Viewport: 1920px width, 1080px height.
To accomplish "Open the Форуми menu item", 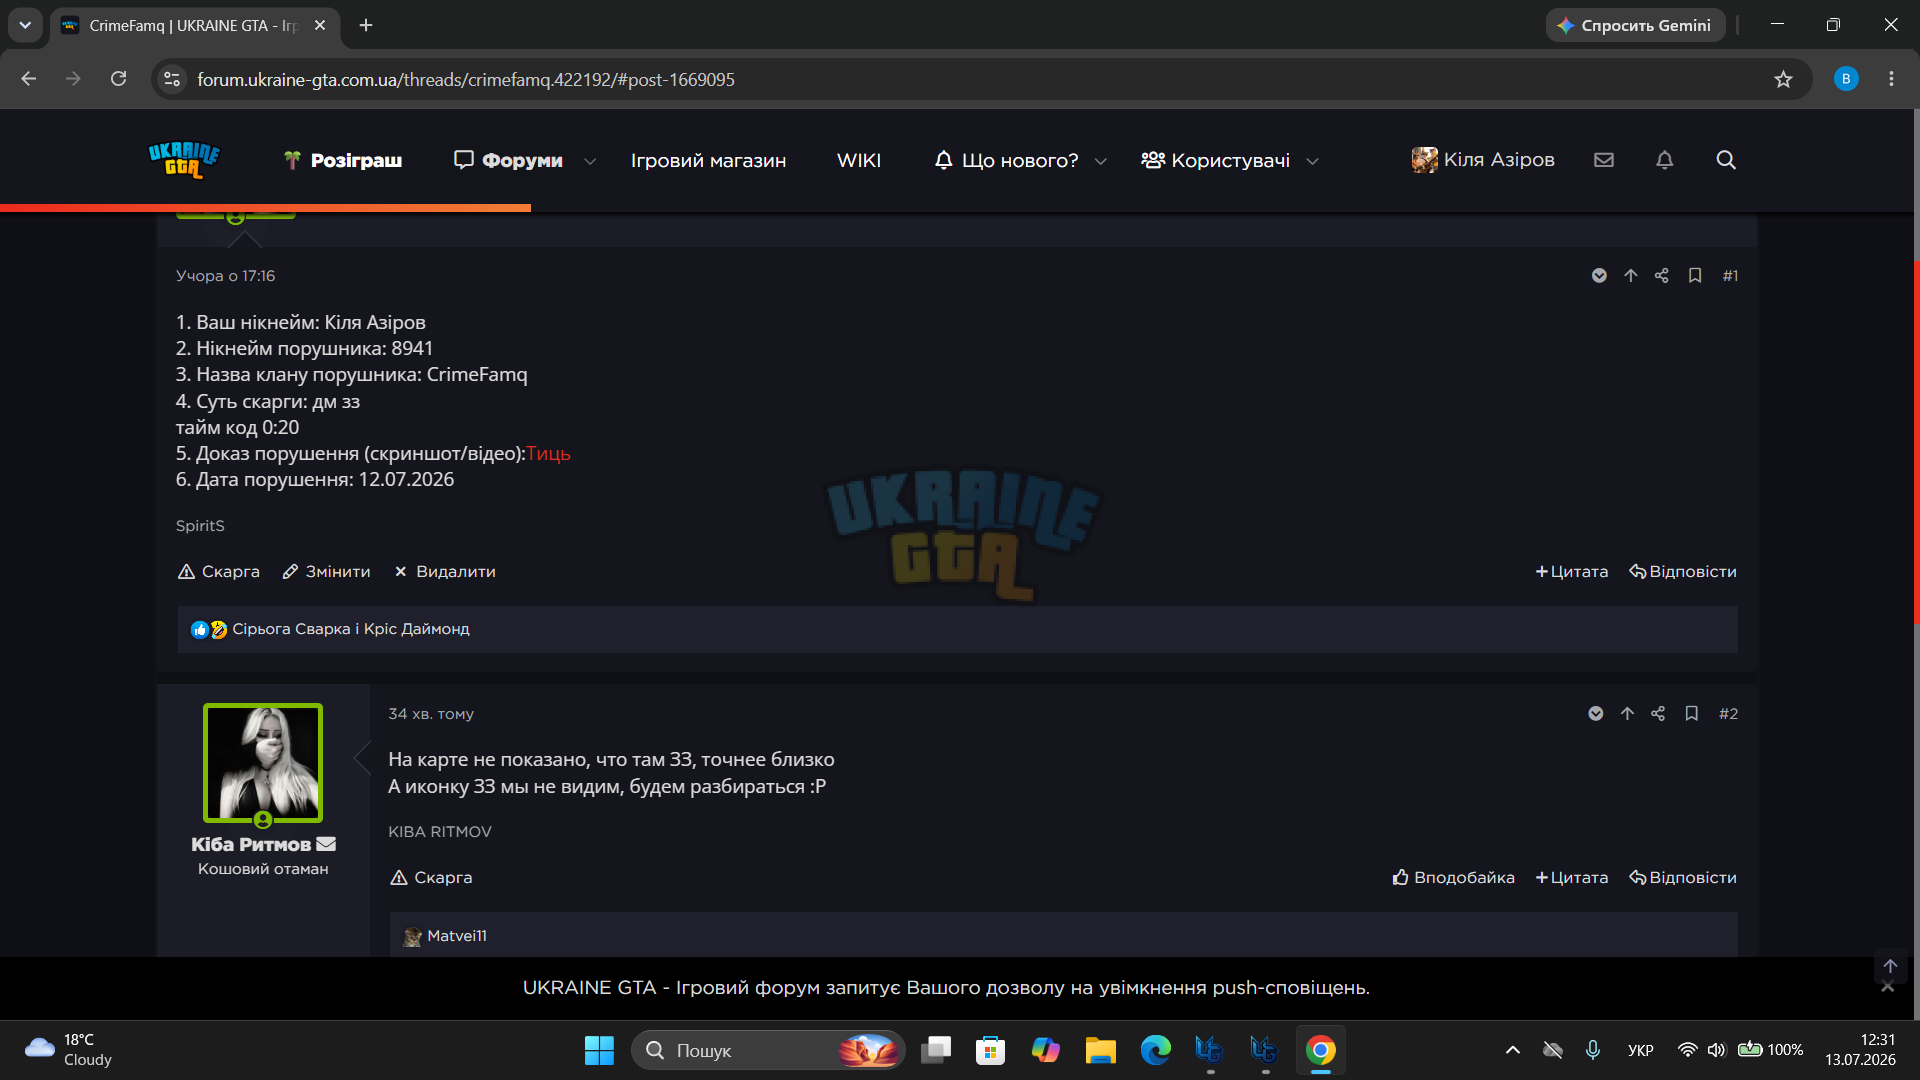I will (x=508, y=160).
